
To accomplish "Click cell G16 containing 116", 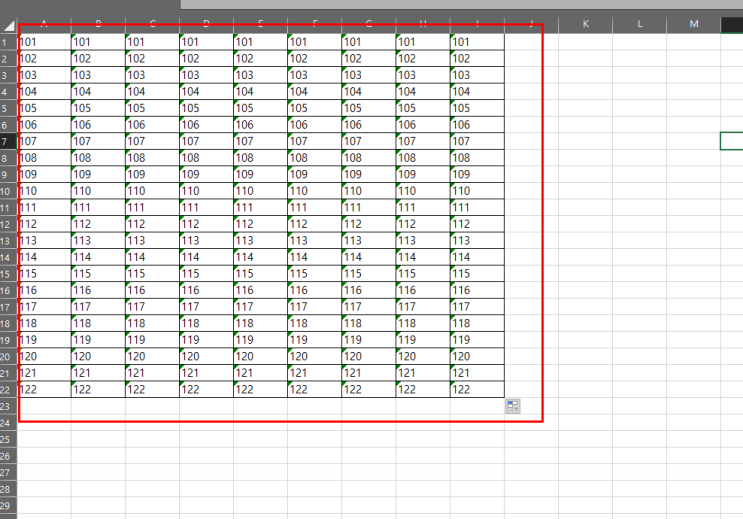I will (x=369, y=290).
